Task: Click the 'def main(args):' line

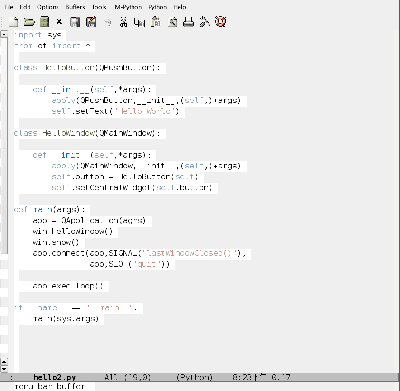Action: pyautogui.click(x=50, y=209)
